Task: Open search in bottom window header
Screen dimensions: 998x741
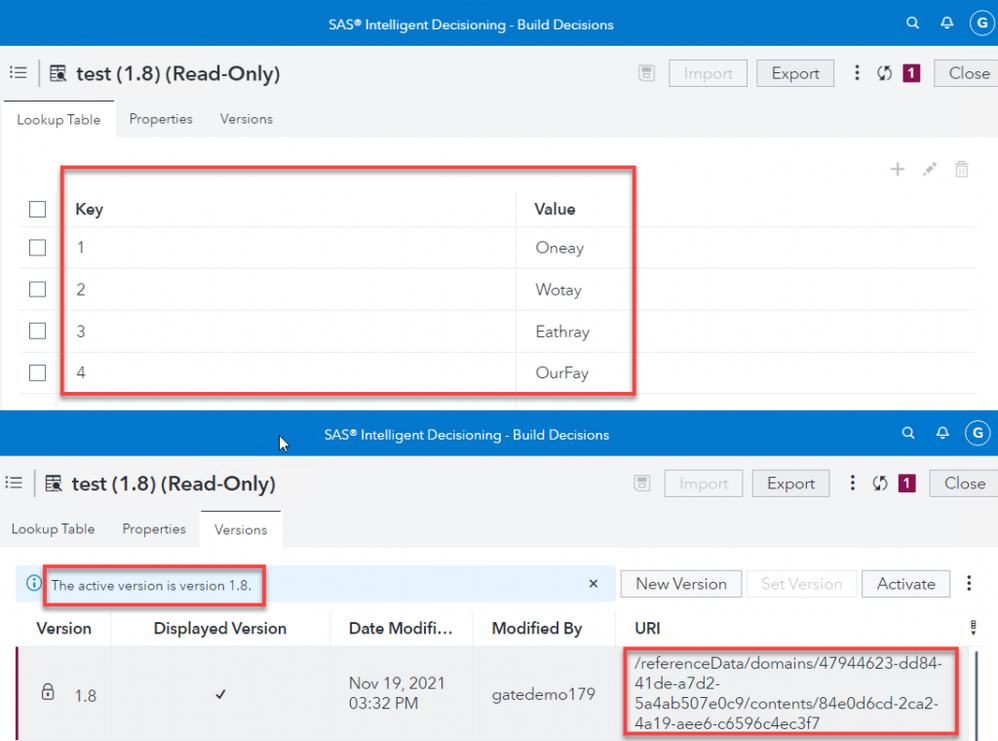Action: [x=908, y=433]
